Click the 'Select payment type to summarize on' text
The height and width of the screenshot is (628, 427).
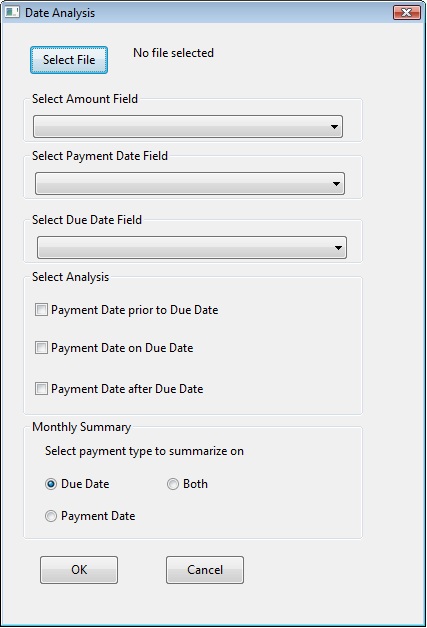[144, 451]
